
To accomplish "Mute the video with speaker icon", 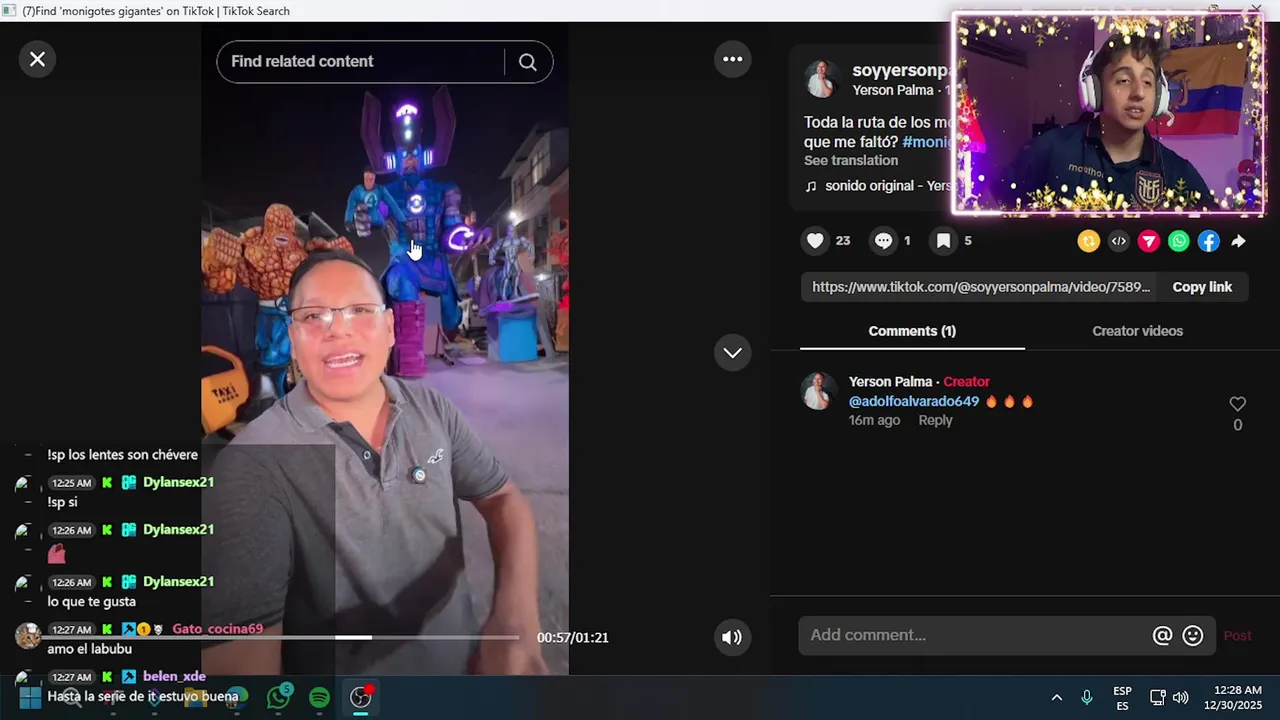I will pyautogui.click(x=732, y=637).
